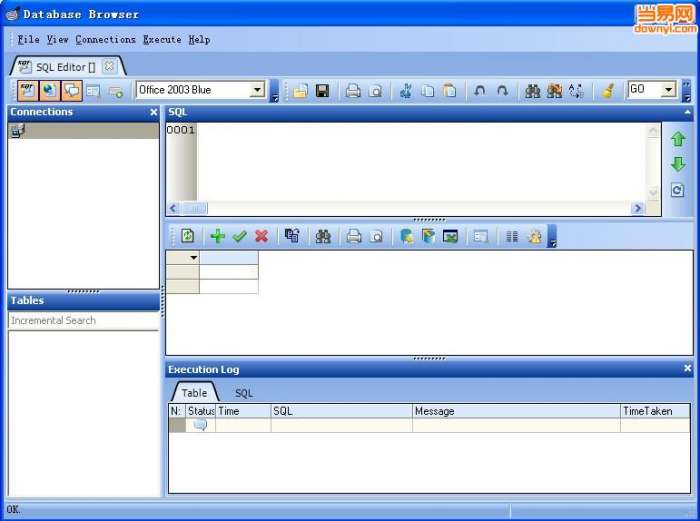
Task: Open the Execute menu
Action: coord(162,39)
